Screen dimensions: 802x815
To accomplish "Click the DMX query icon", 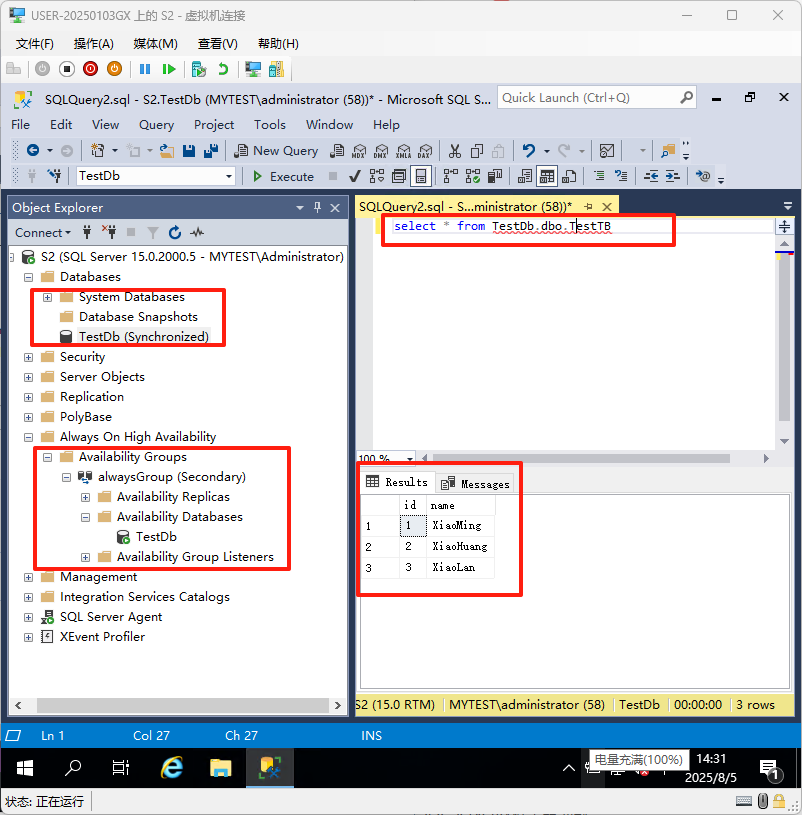I will [381, 151].
